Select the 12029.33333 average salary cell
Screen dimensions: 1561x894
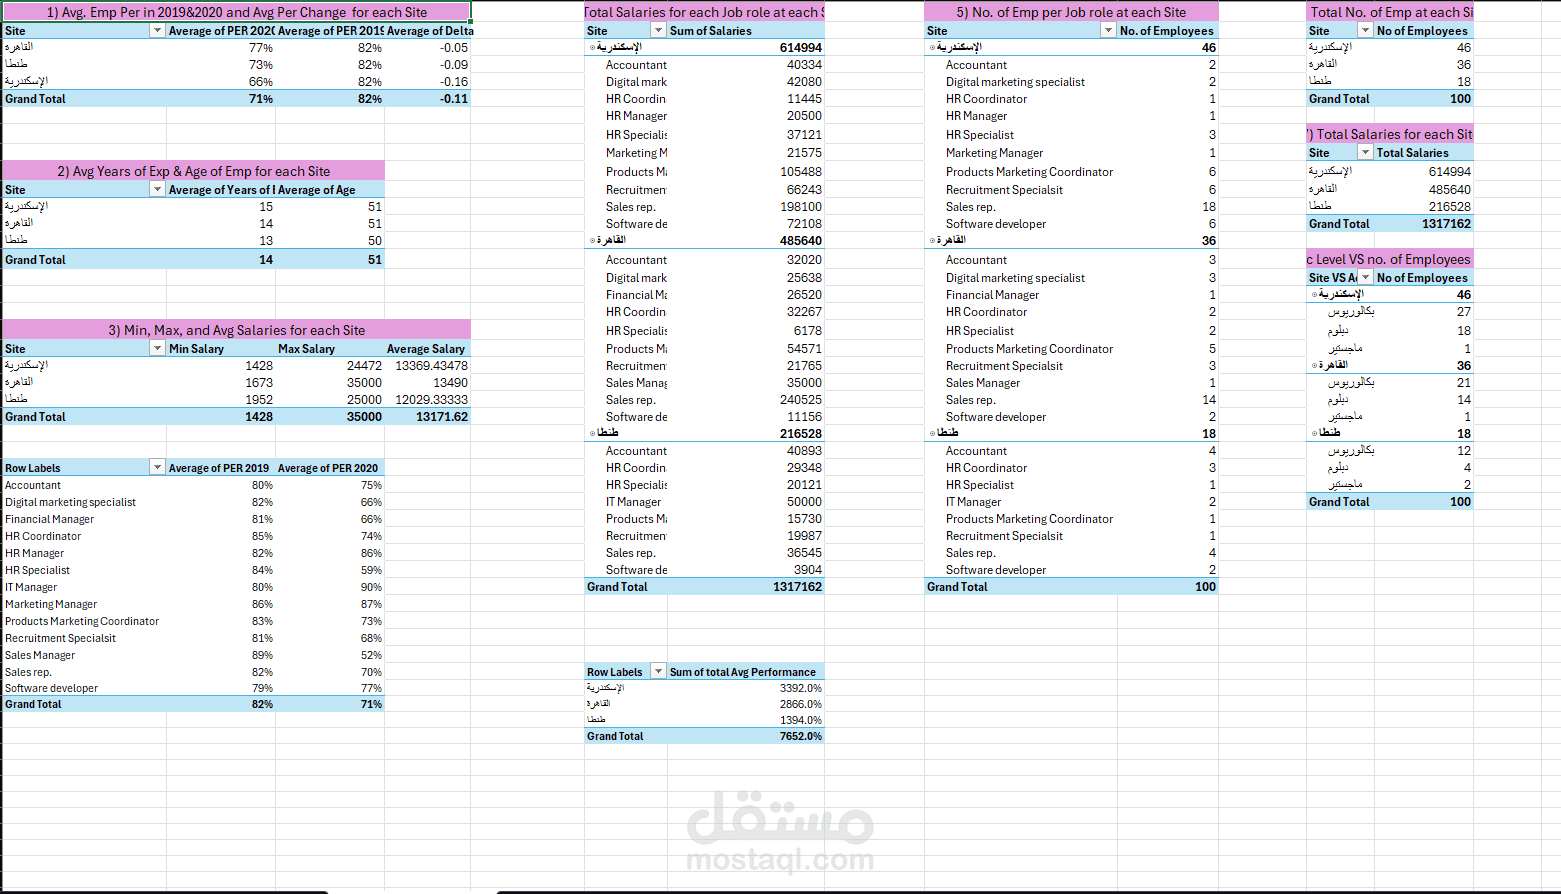(x=428, y=400)
